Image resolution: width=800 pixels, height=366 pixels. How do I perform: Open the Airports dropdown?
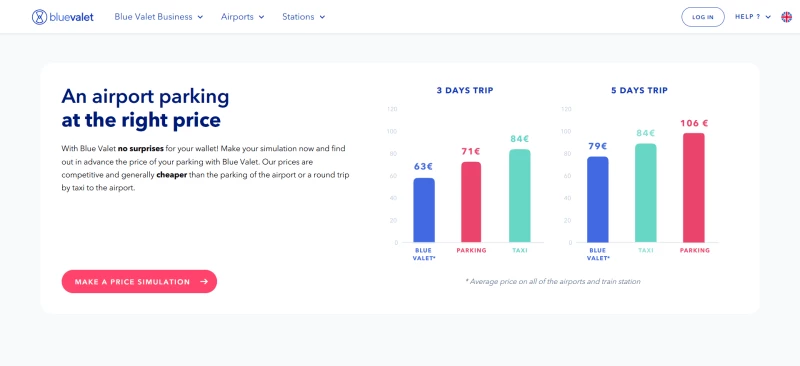click(x=242, y=17)
